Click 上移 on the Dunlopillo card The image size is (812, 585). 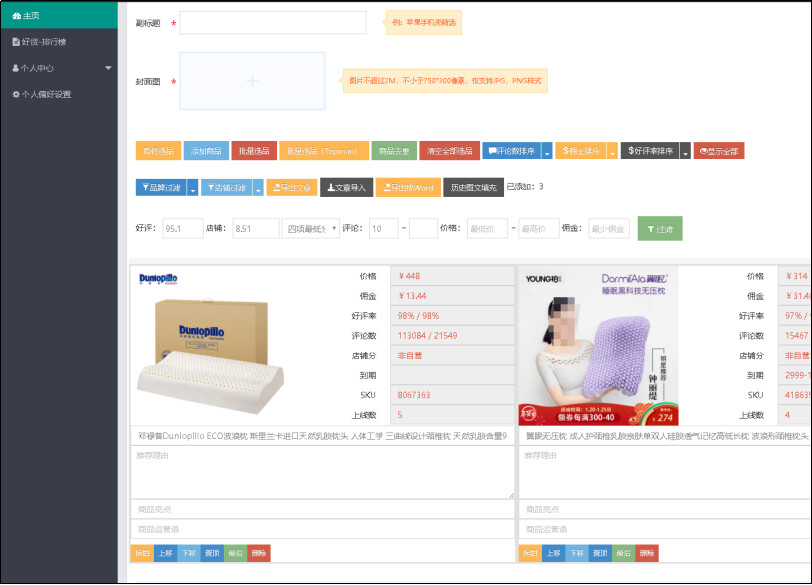click(x=166, y=553)
